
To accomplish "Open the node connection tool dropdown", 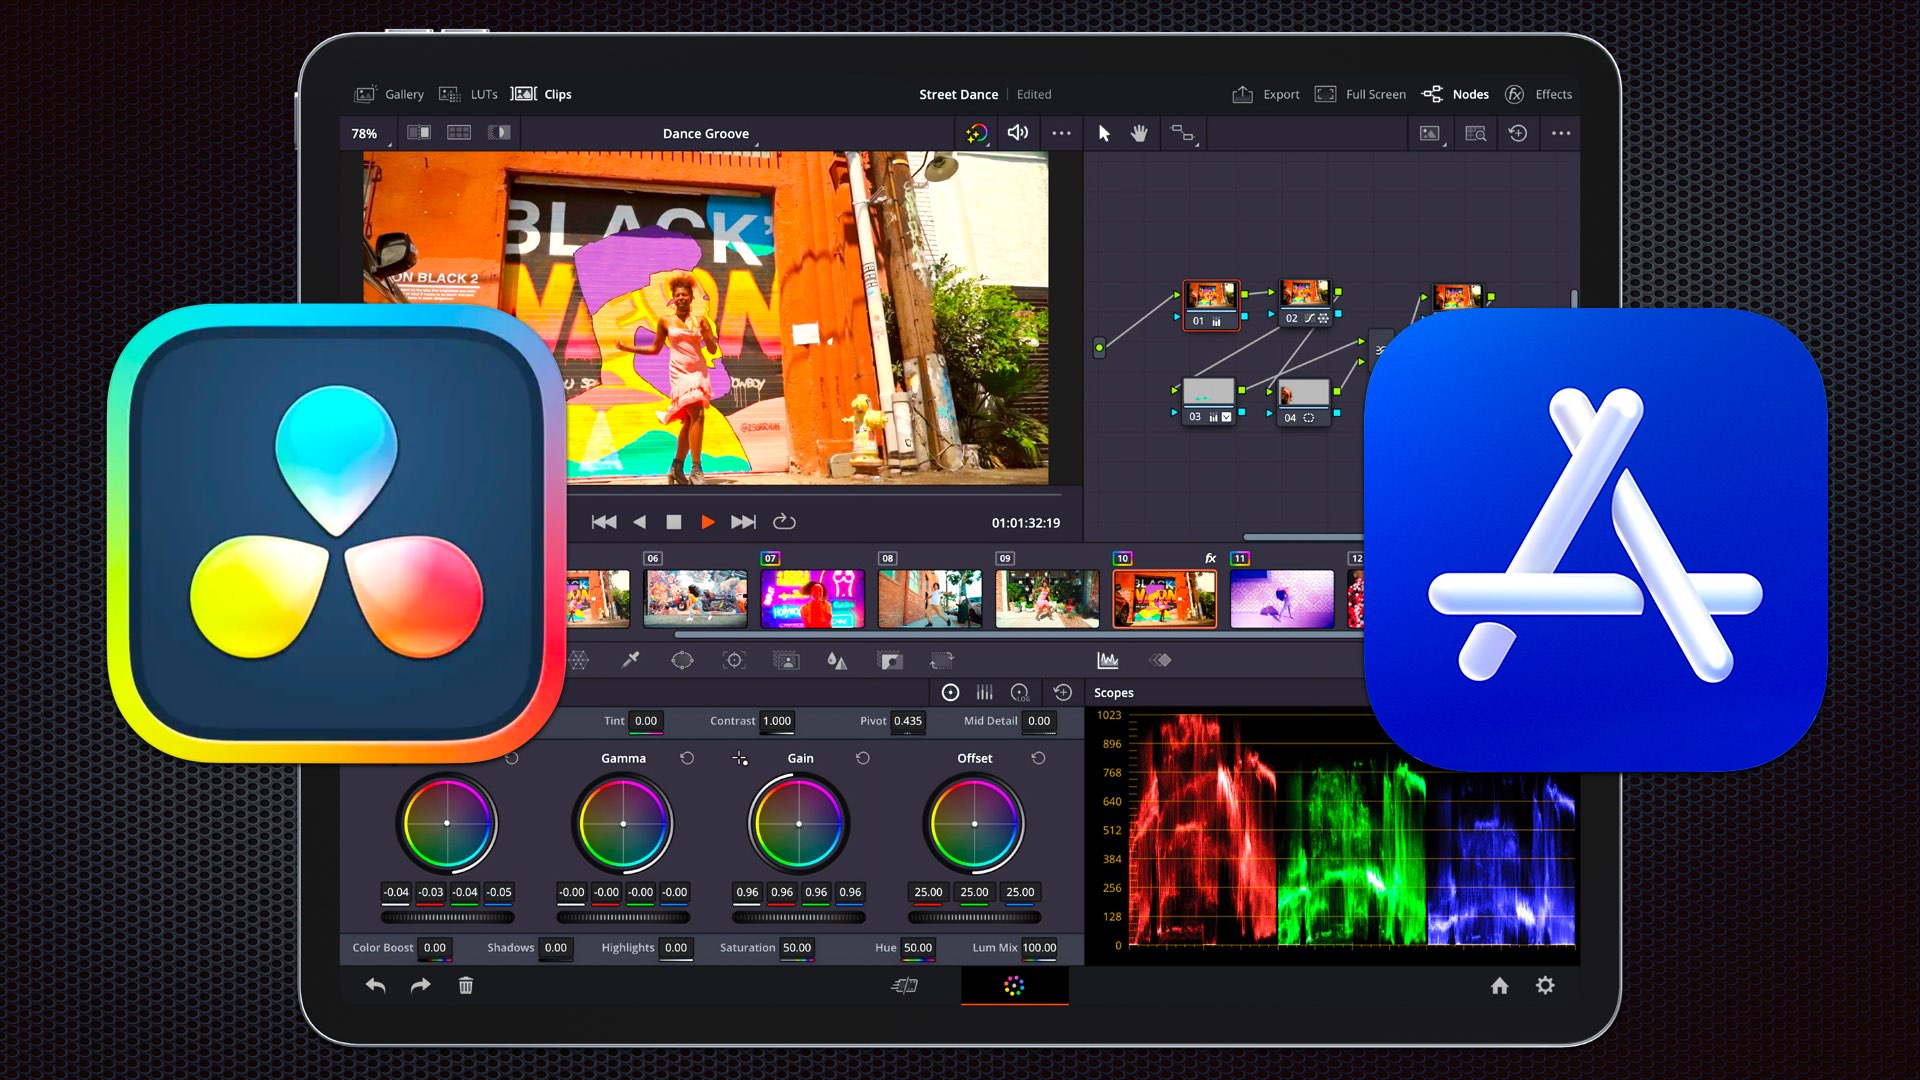I will (1184, 133).
